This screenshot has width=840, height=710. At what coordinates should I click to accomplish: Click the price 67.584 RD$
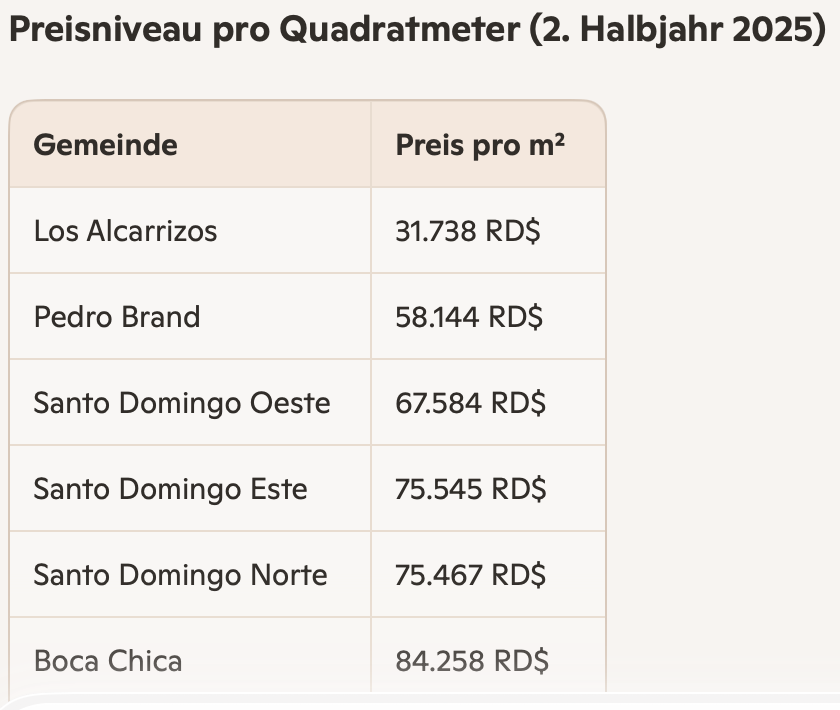coord(470,403)
